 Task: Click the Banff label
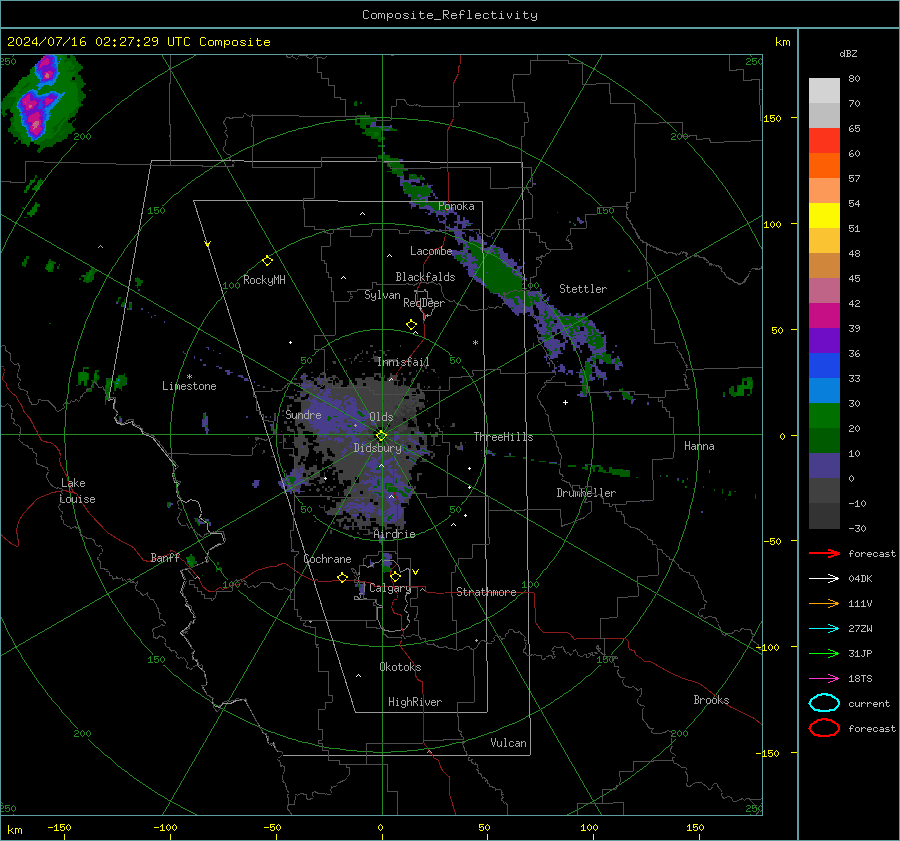coord(165,557)
